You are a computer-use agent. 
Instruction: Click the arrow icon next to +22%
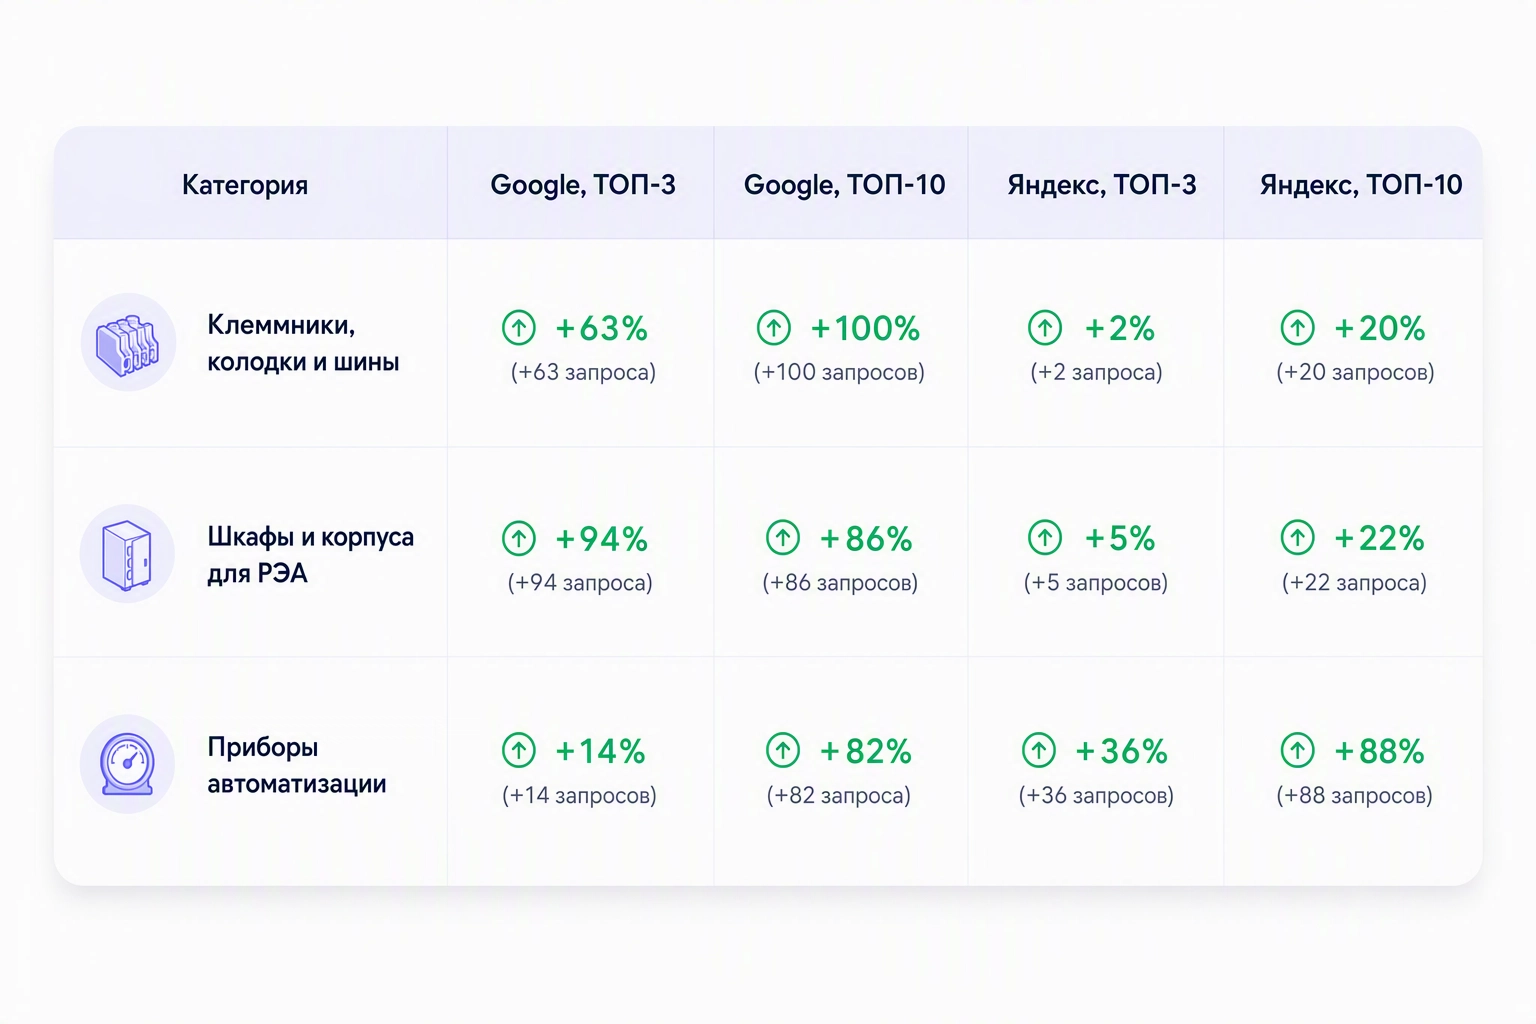click(1298, 538)
